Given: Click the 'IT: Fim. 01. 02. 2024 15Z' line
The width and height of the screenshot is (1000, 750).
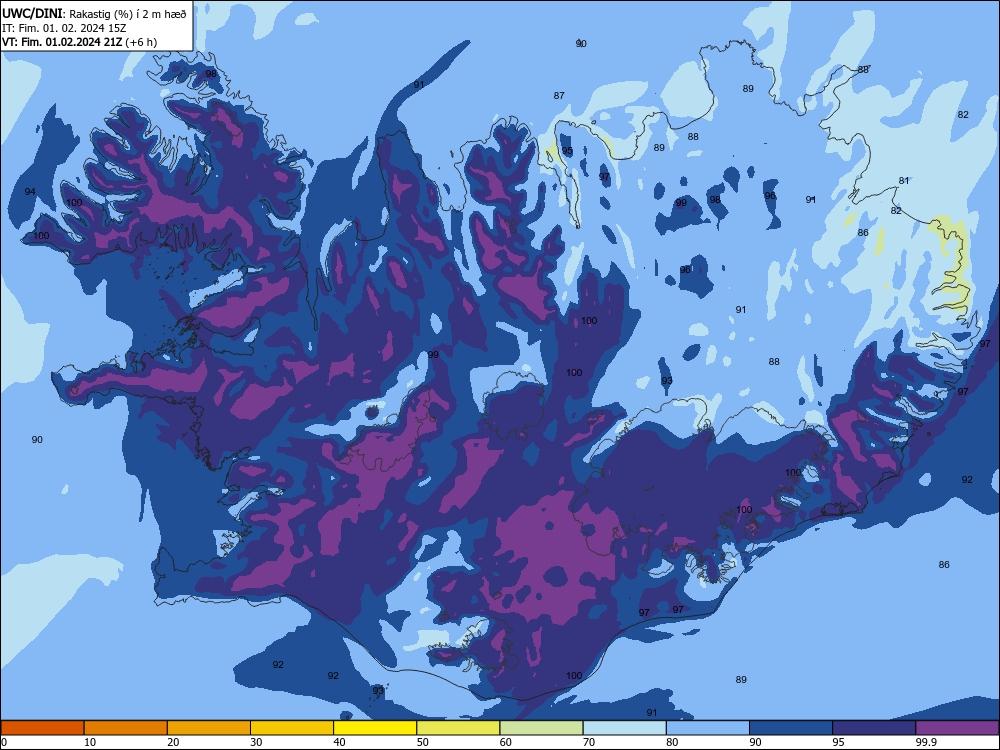Looking at the screenshot, I should (x=64, y=28).
